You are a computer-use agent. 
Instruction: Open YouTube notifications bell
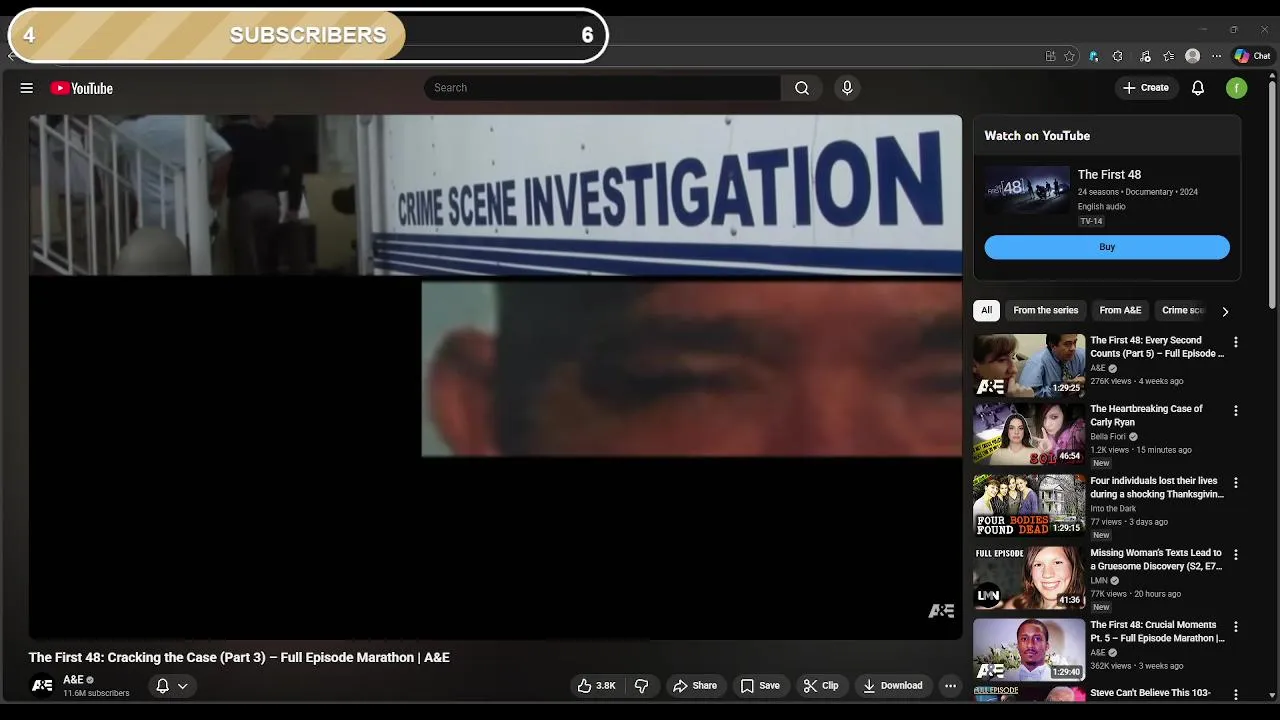pos(1198,88)
